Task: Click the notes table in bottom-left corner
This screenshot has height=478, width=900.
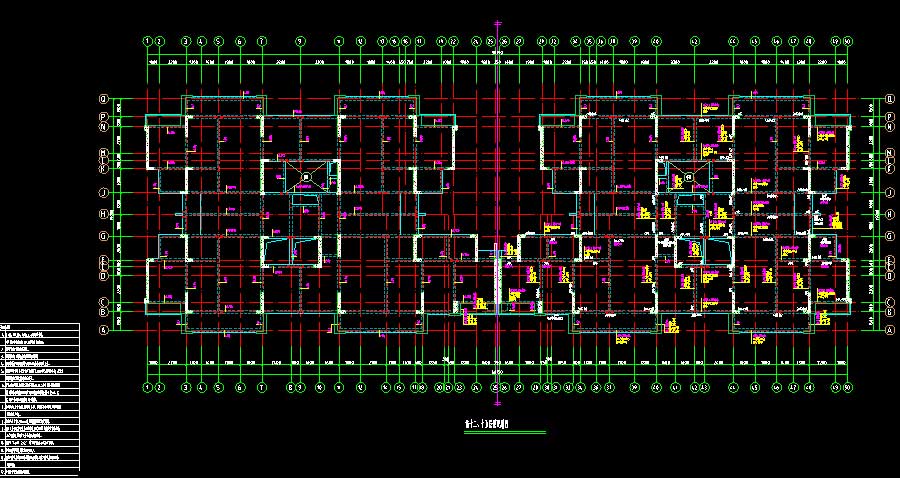Action: tap(38, 398)
